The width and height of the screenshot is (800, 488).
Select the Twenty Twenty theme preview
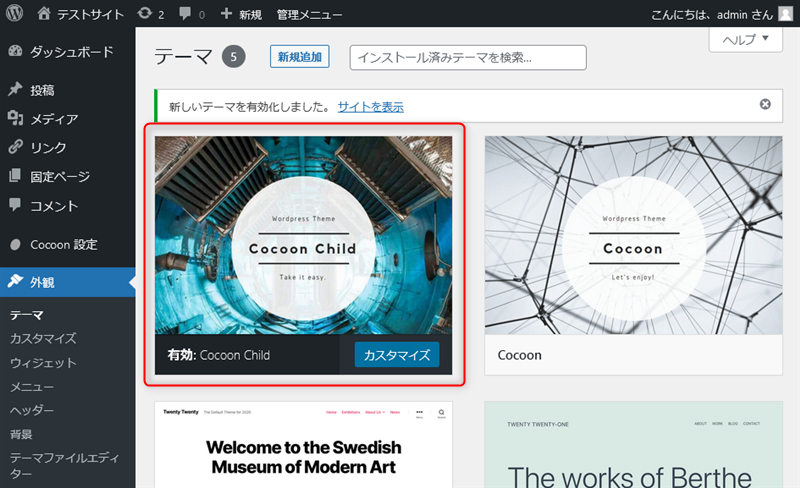(303, 445)
